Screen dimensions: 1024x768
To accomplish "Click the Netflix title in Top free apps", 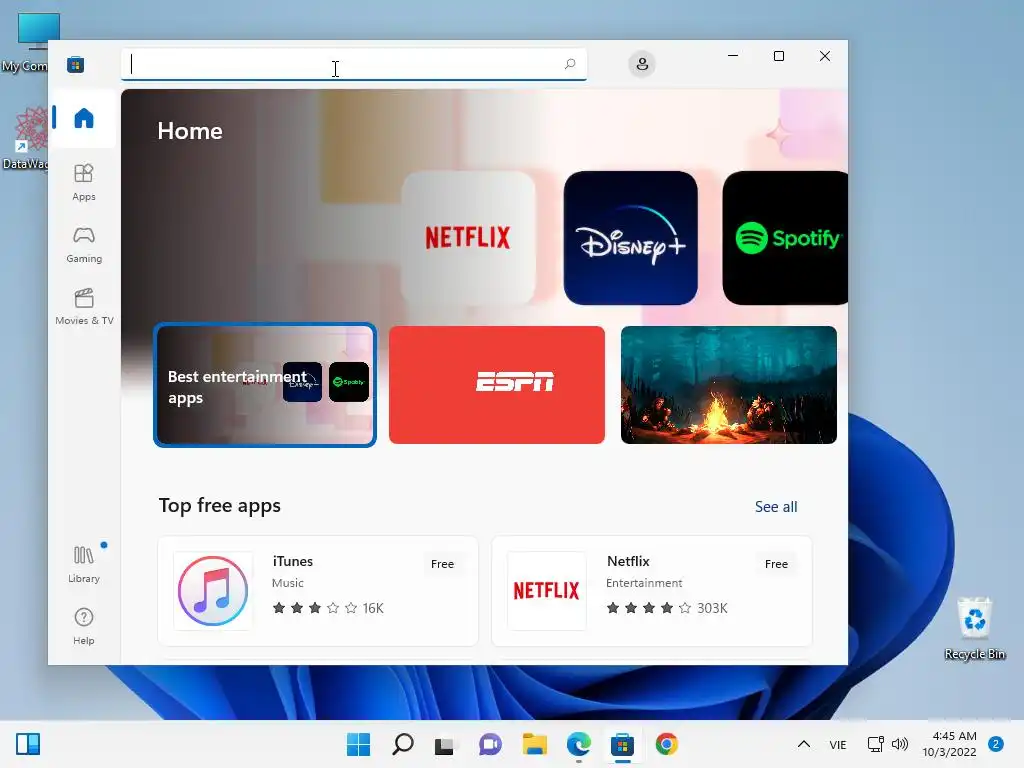I will [x=628, y=561].
